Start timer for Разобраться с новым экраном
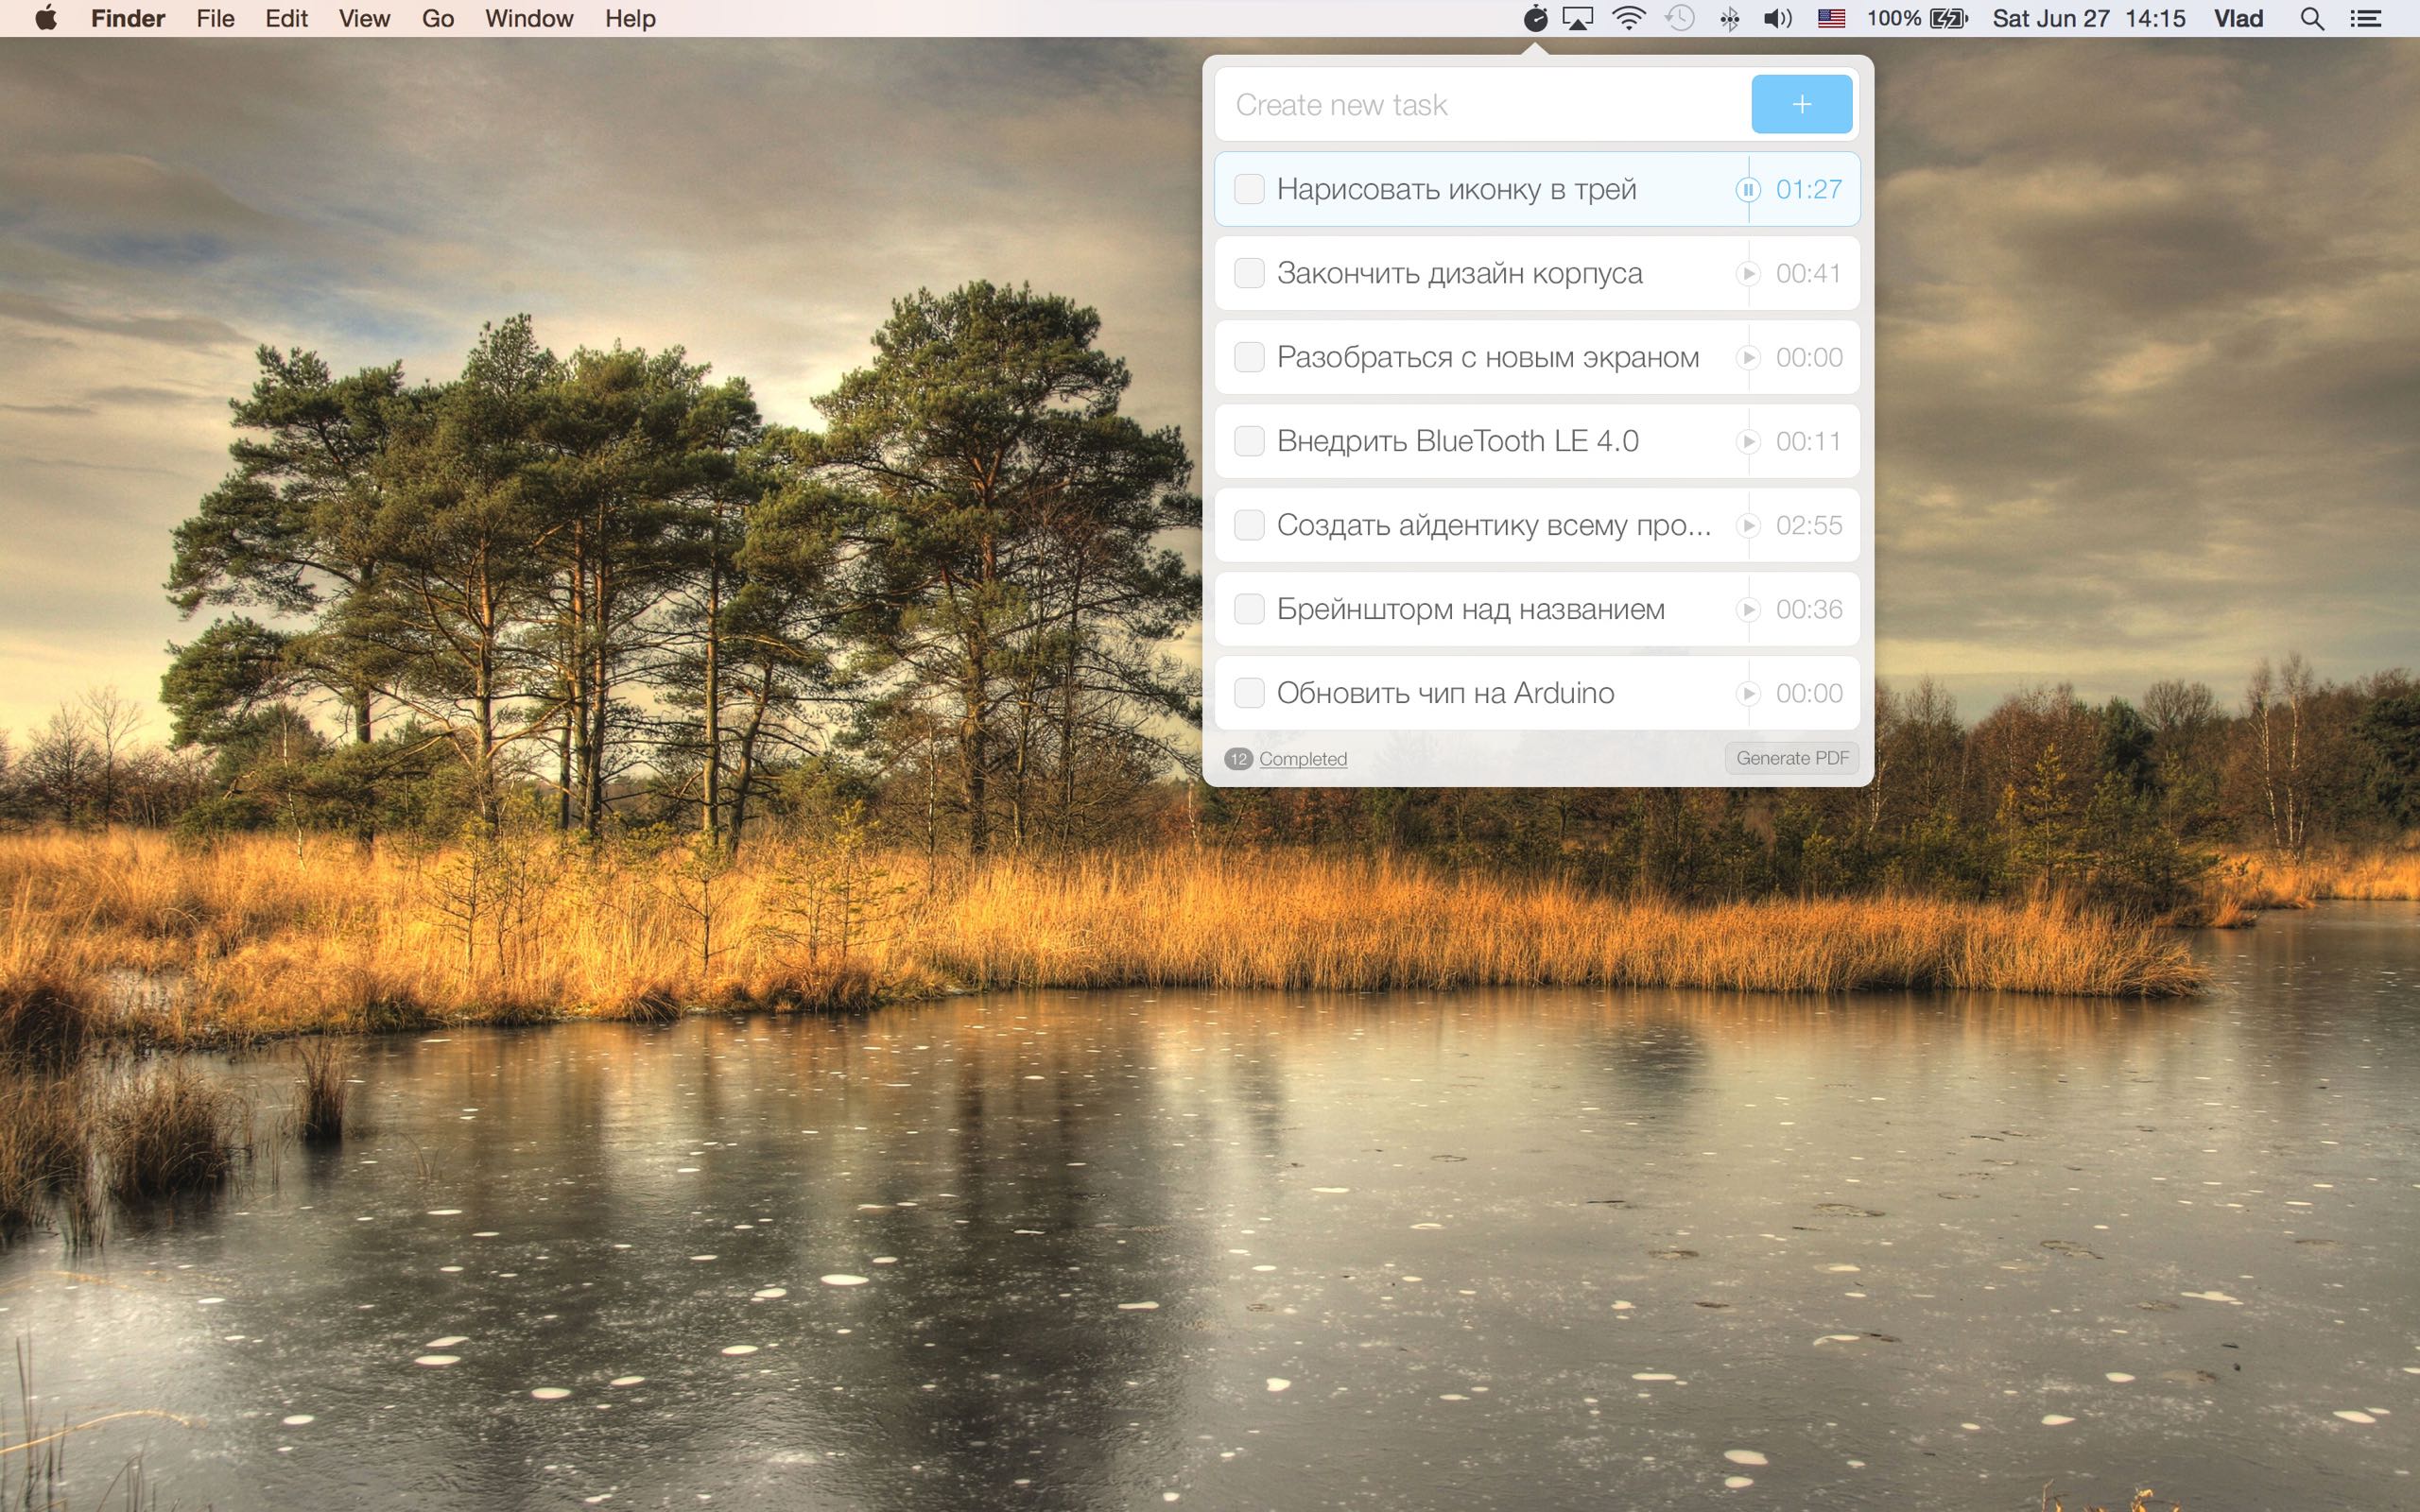The width and height of the screenshot is (2420, 1512). [1747, 357]
